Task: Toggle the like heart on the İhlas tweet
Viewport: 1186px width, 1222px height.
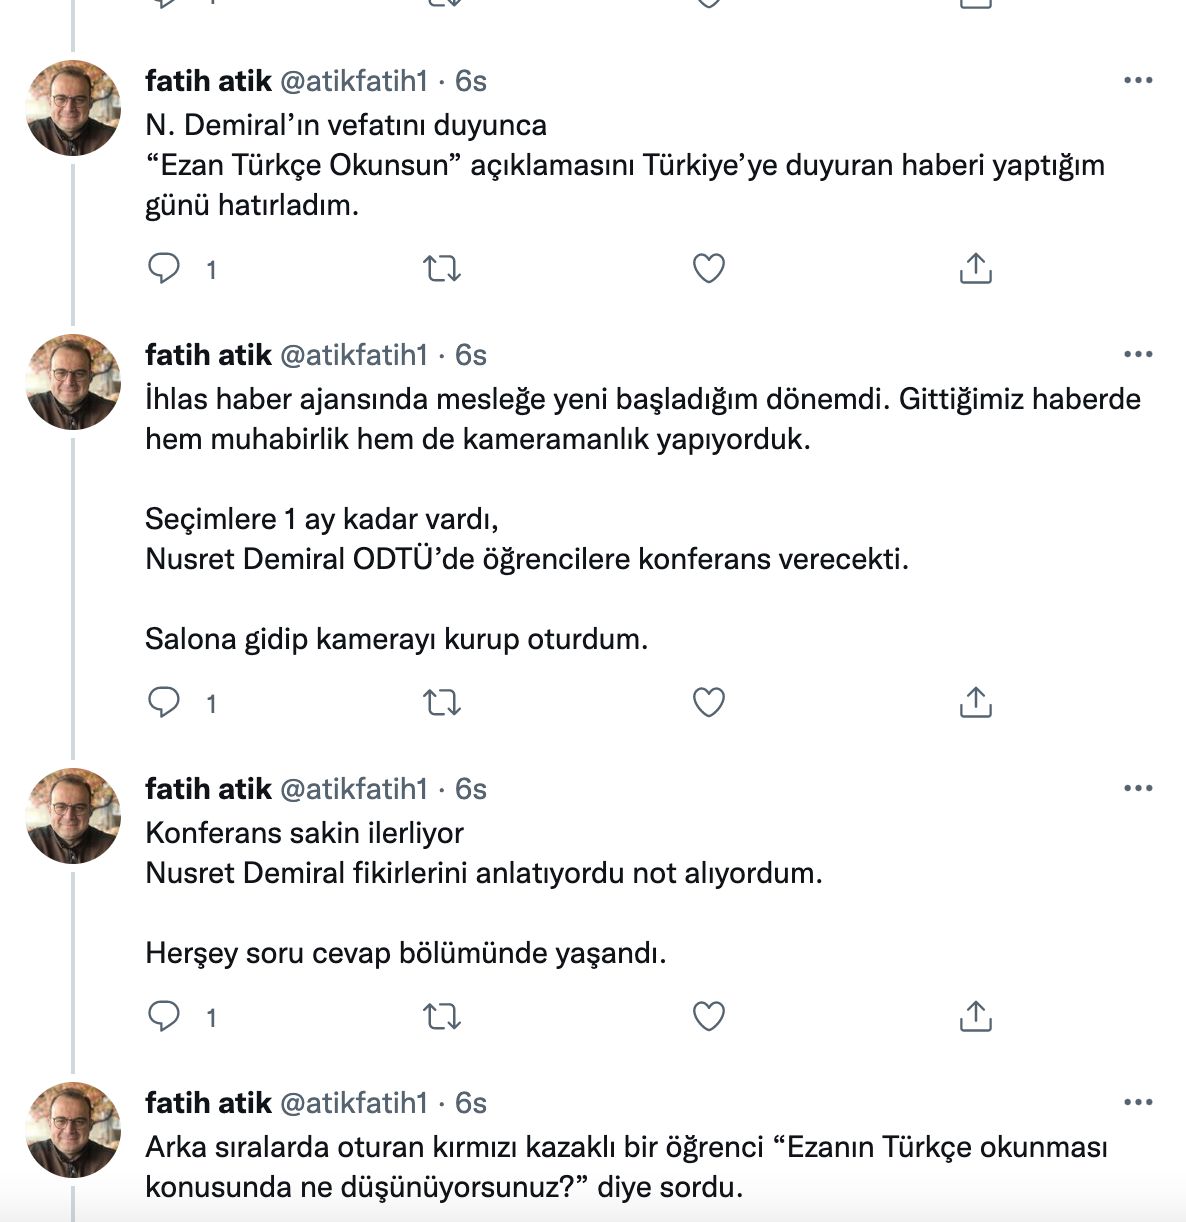Action: point(708,703)
